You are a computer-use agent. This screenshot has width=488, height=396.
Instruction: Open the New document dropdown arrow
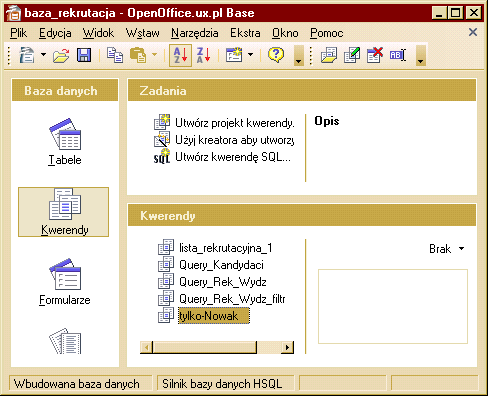pyautogui.click(x=43, y=54)
